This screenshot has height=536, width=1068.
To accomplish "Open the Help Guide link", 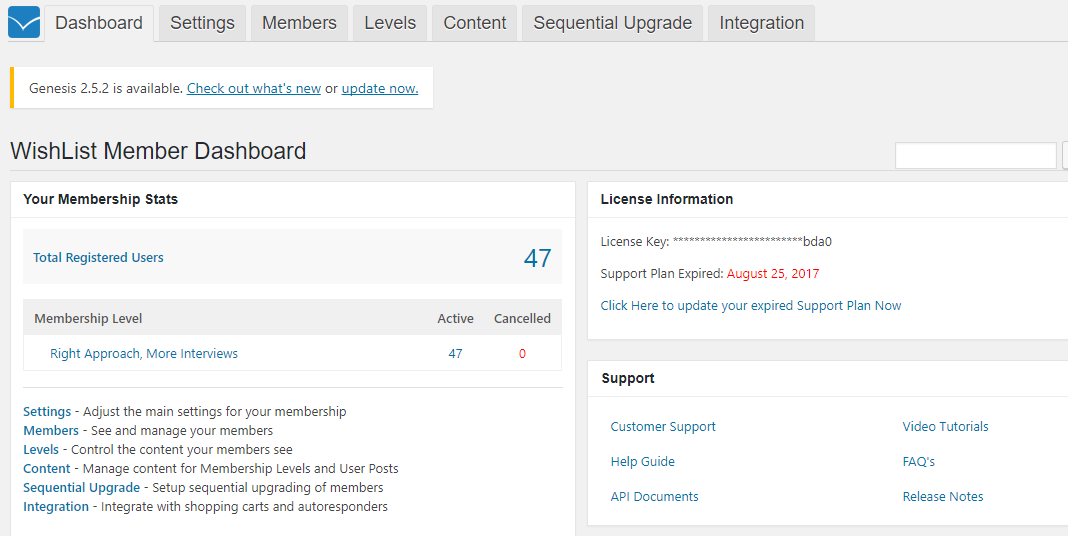I will 643,462.
